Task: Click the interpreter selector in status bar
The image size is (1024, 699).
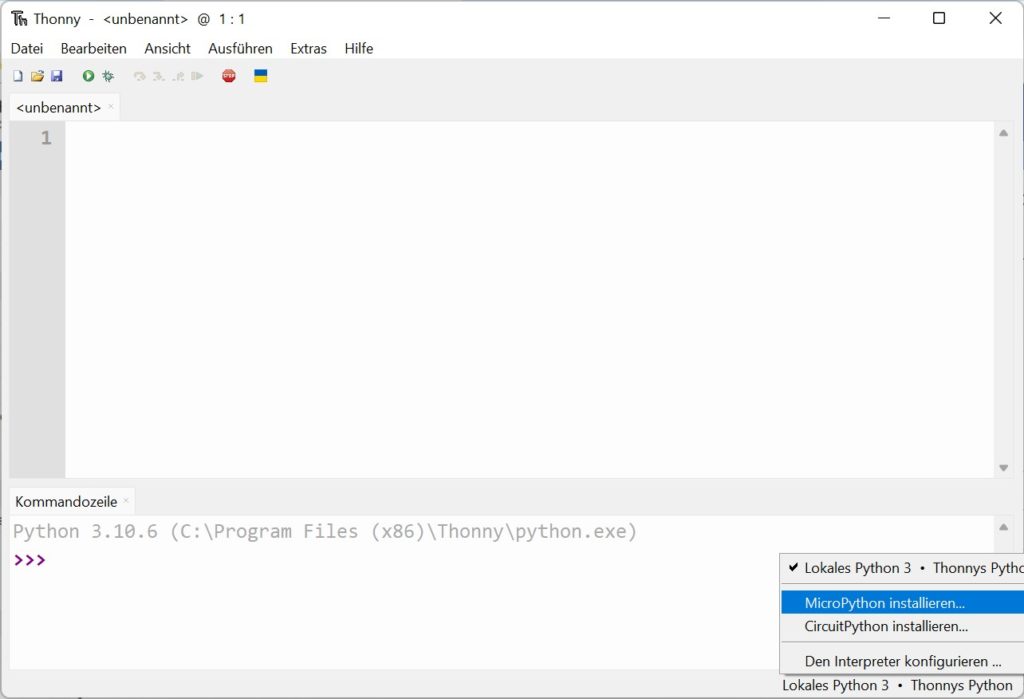Action: [897, 685]
